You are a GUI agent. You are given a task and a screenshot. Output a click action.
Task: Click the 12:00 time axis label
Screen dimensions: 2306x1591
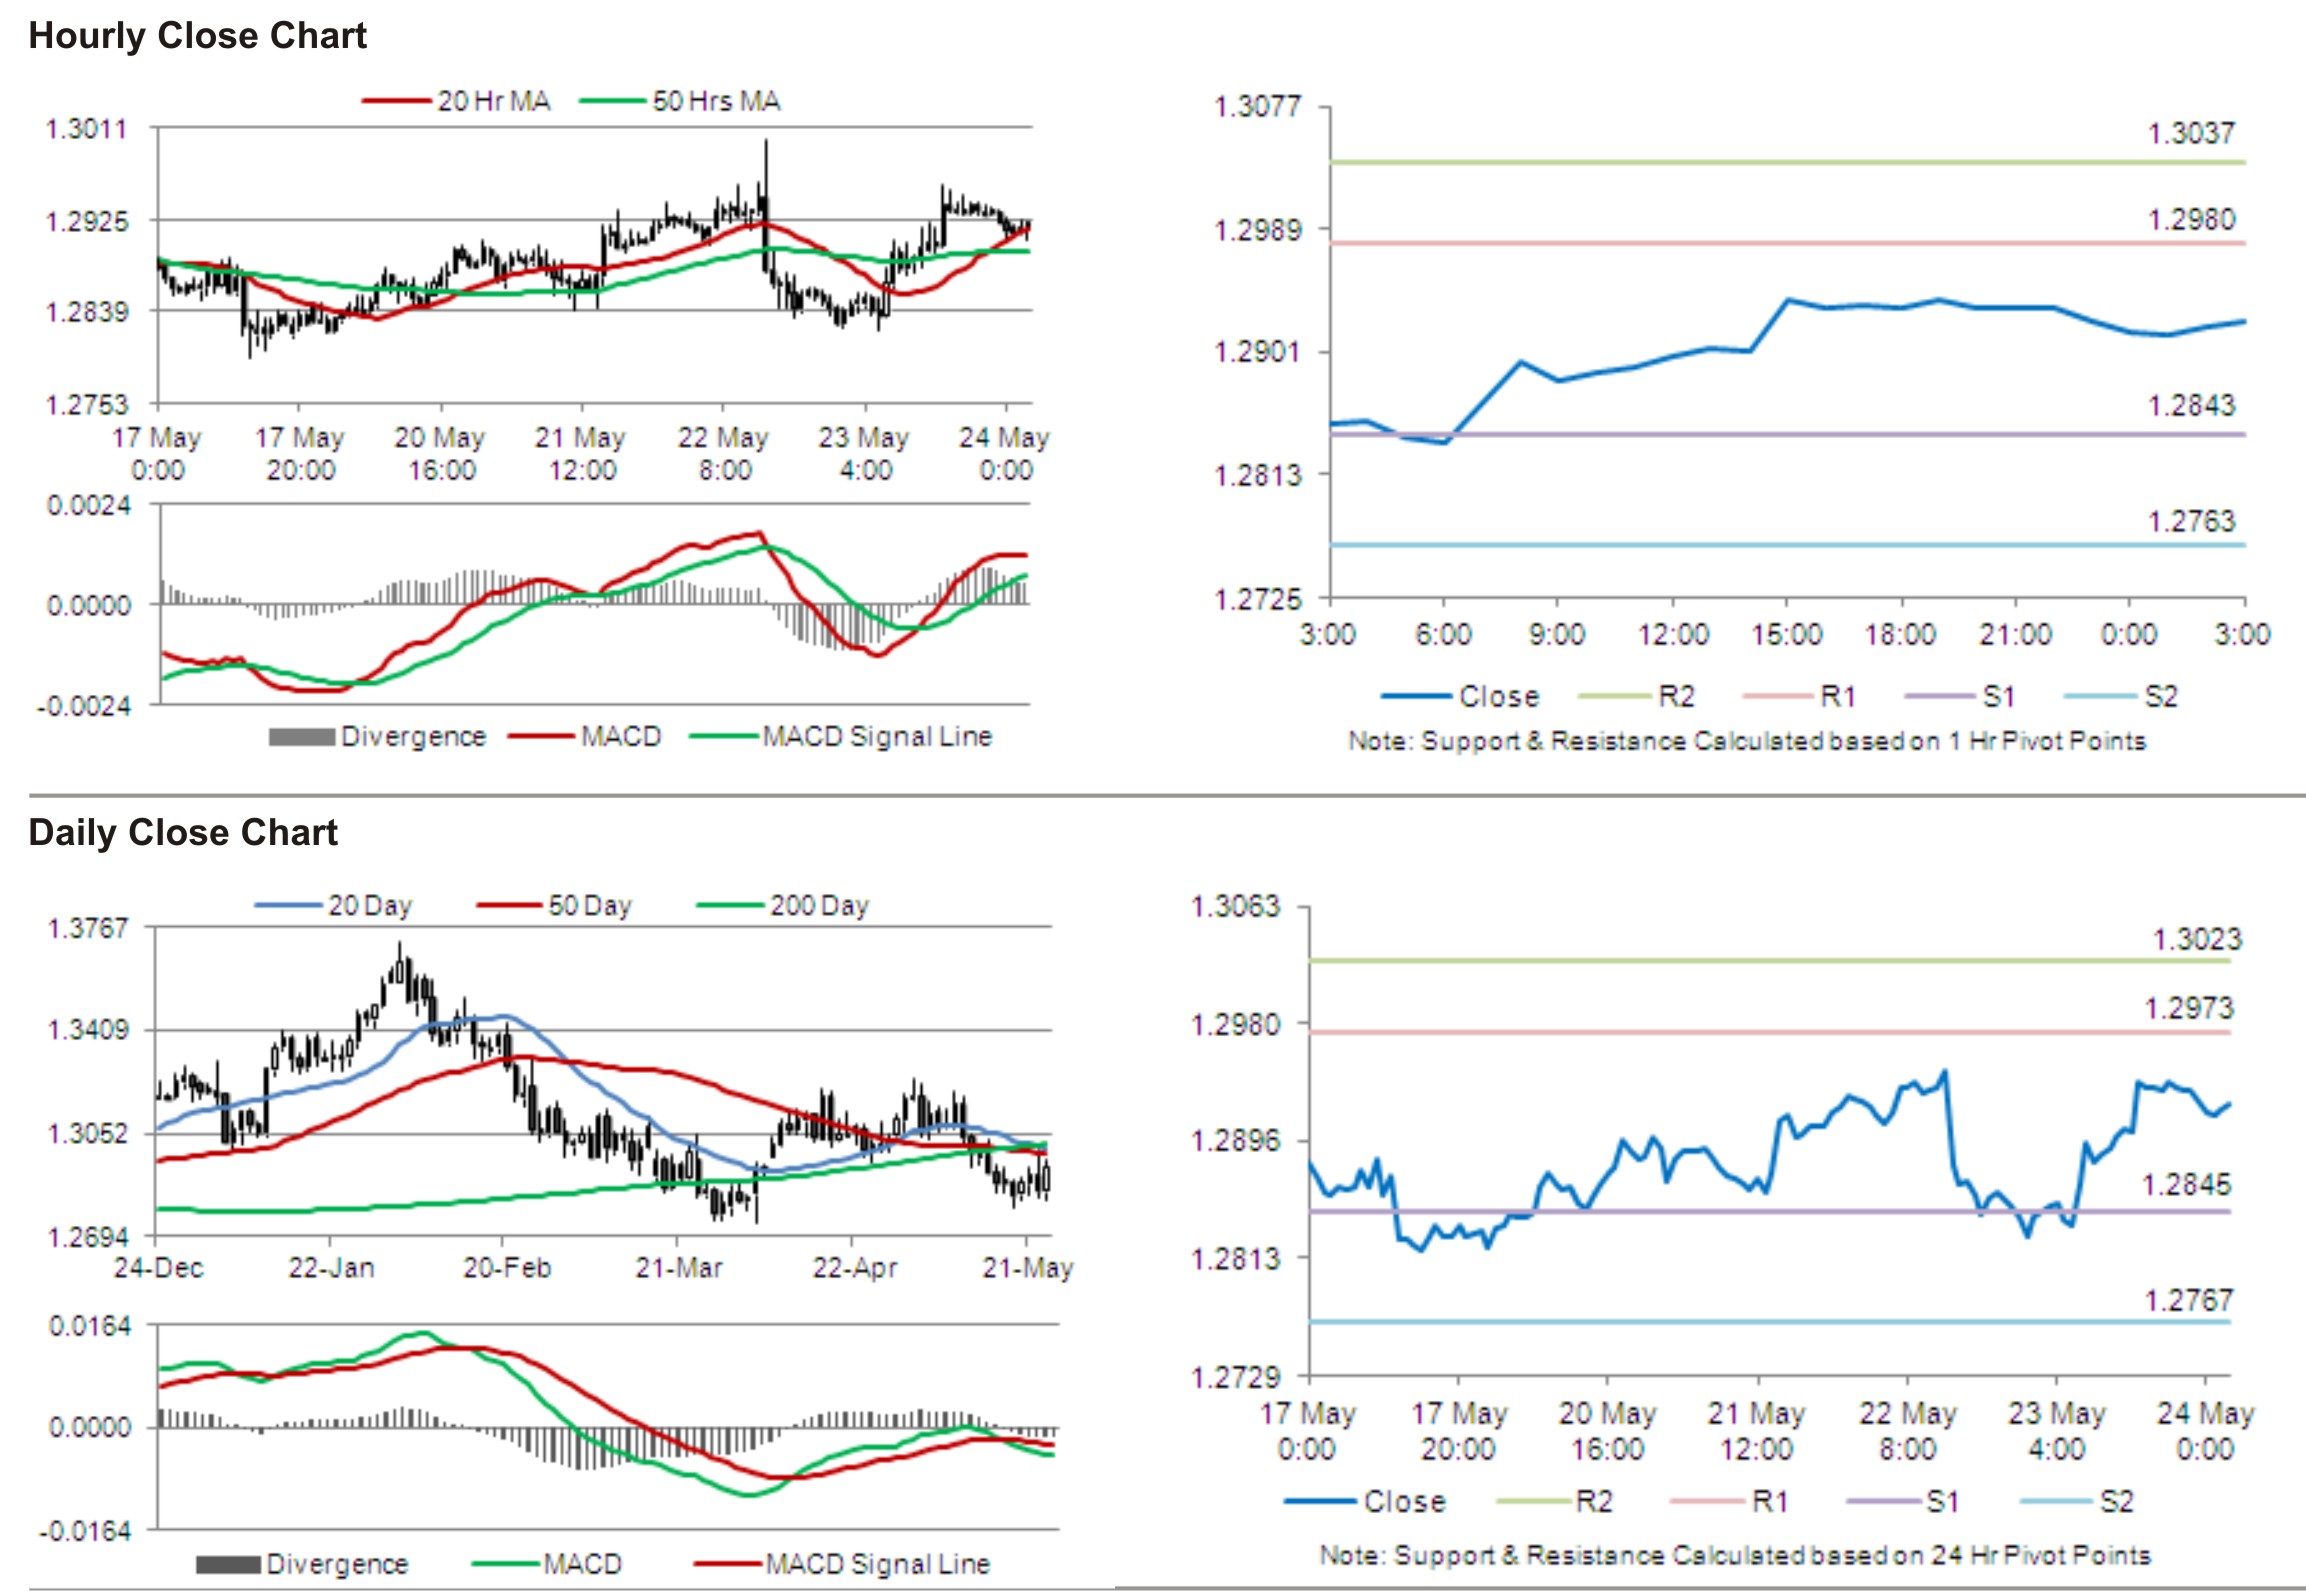click(1673, 634)
